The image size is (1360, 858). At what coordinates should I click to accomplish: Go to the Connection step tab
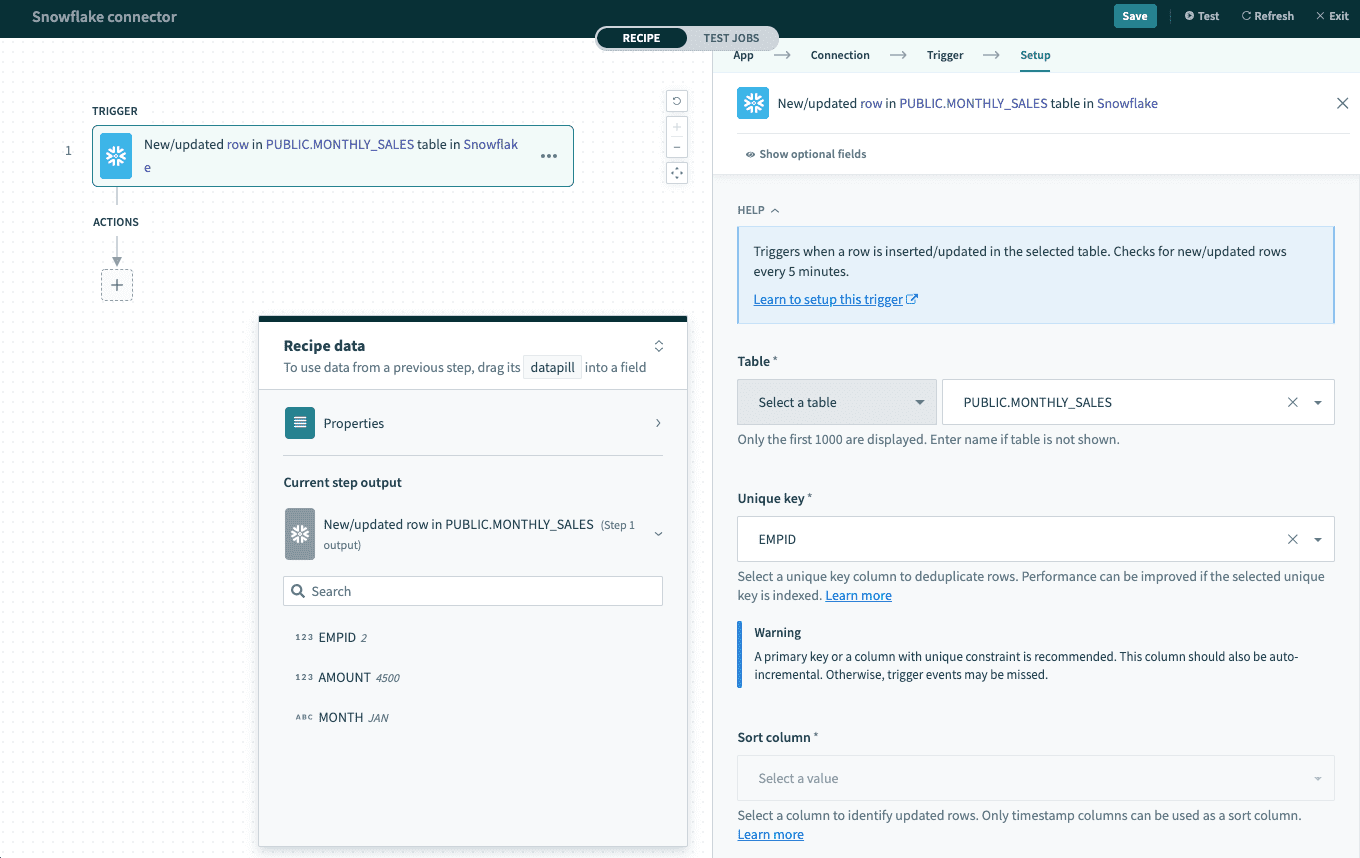pos(840,55)
